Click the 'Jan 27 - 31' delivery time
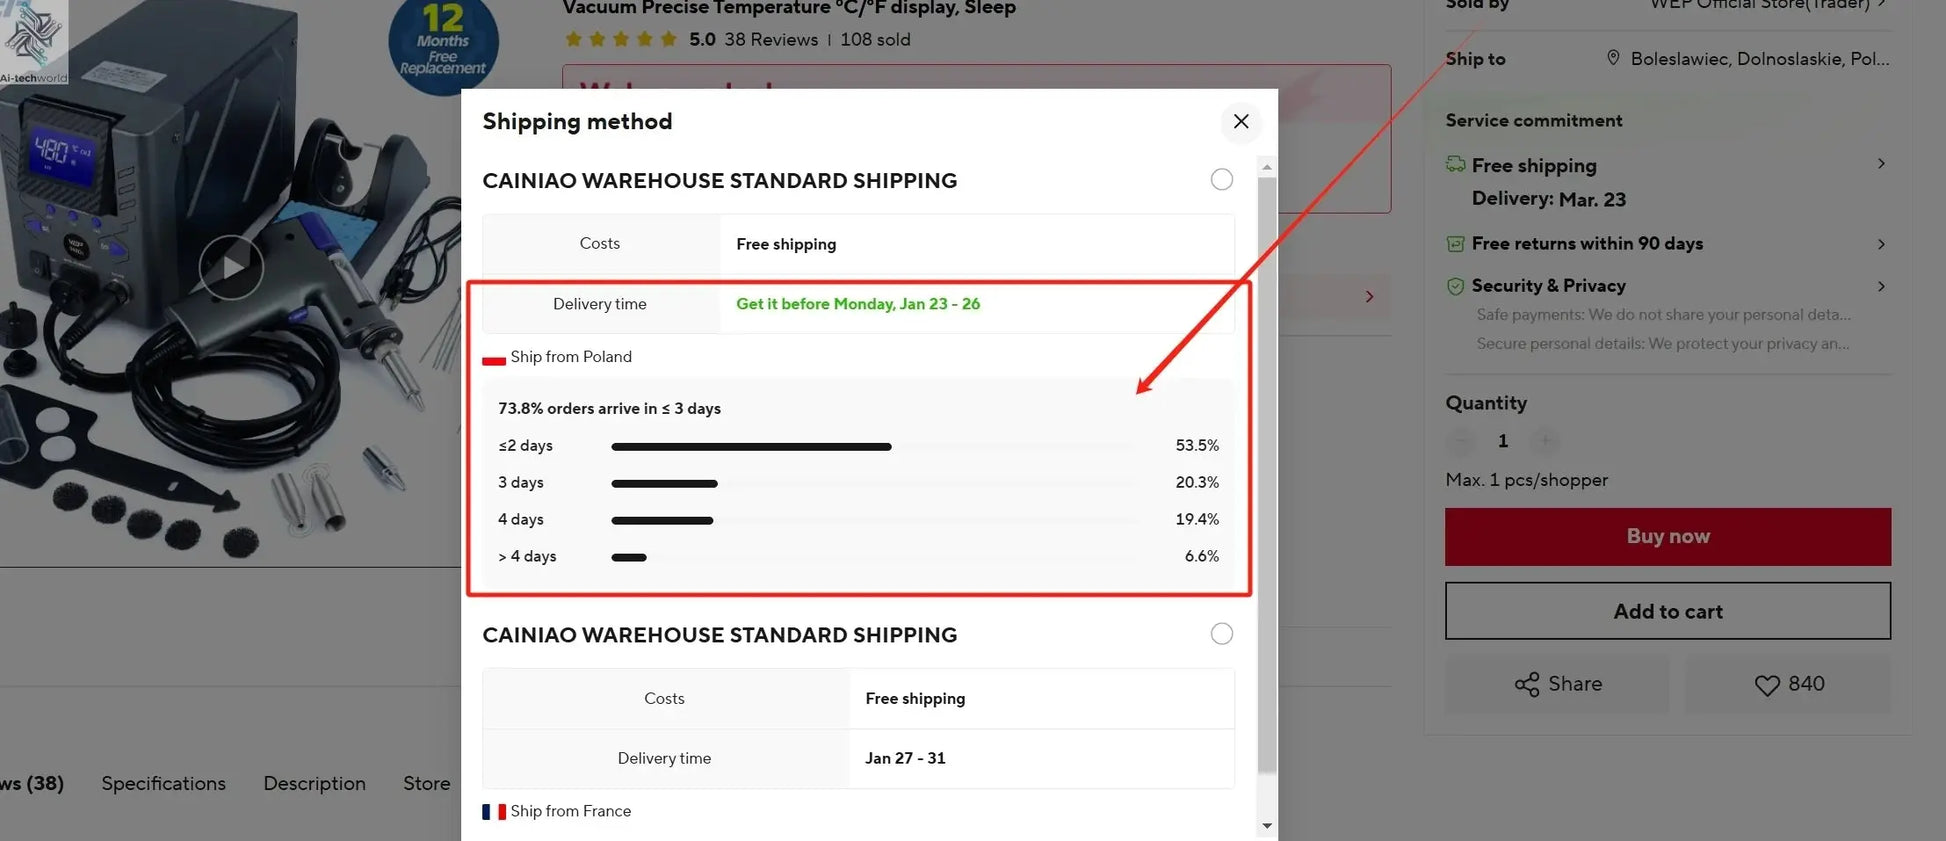Image resolution: width=1946 pixels, height=841 pixels. point(905,758)
